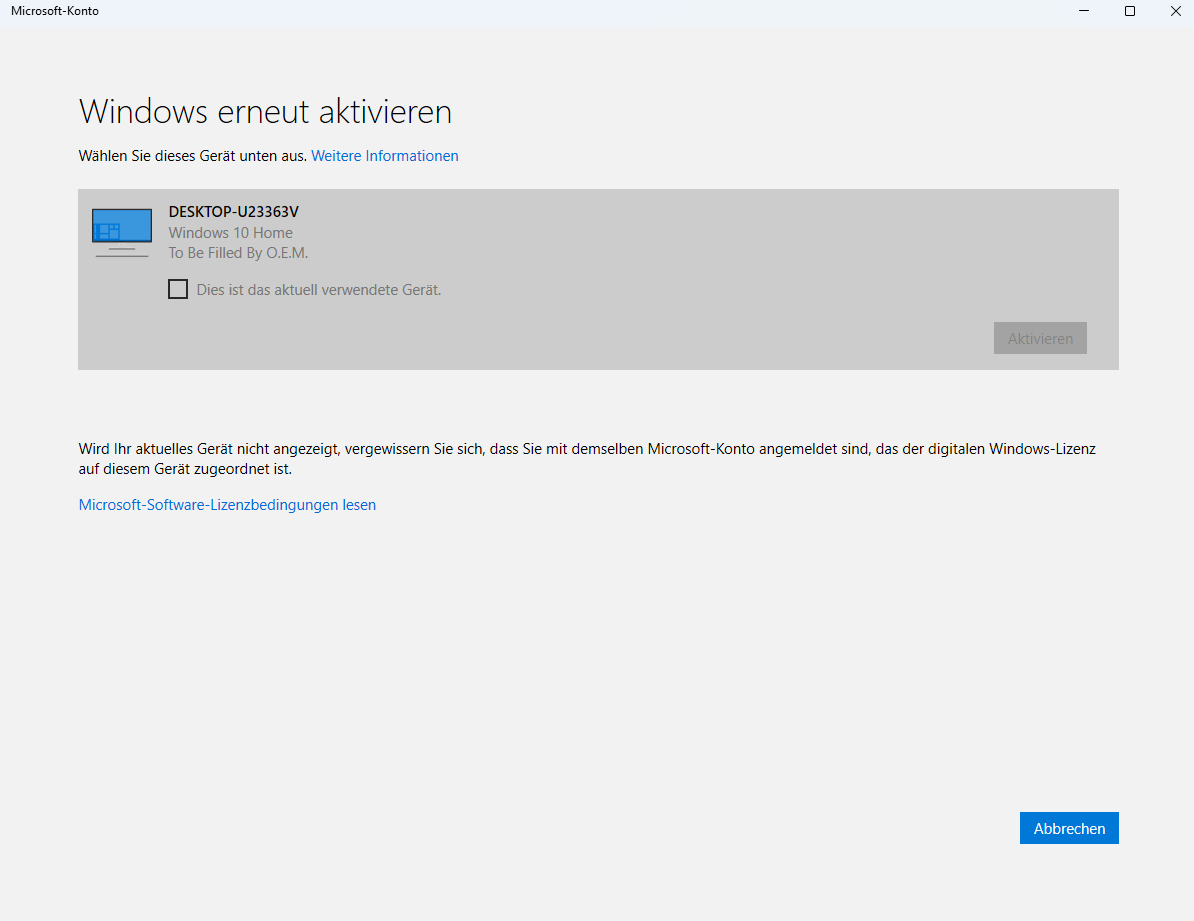This screenshot has height=921, width=1194.
Task: Close the Microsoft-Konto window
Action: coord(1175,11)
